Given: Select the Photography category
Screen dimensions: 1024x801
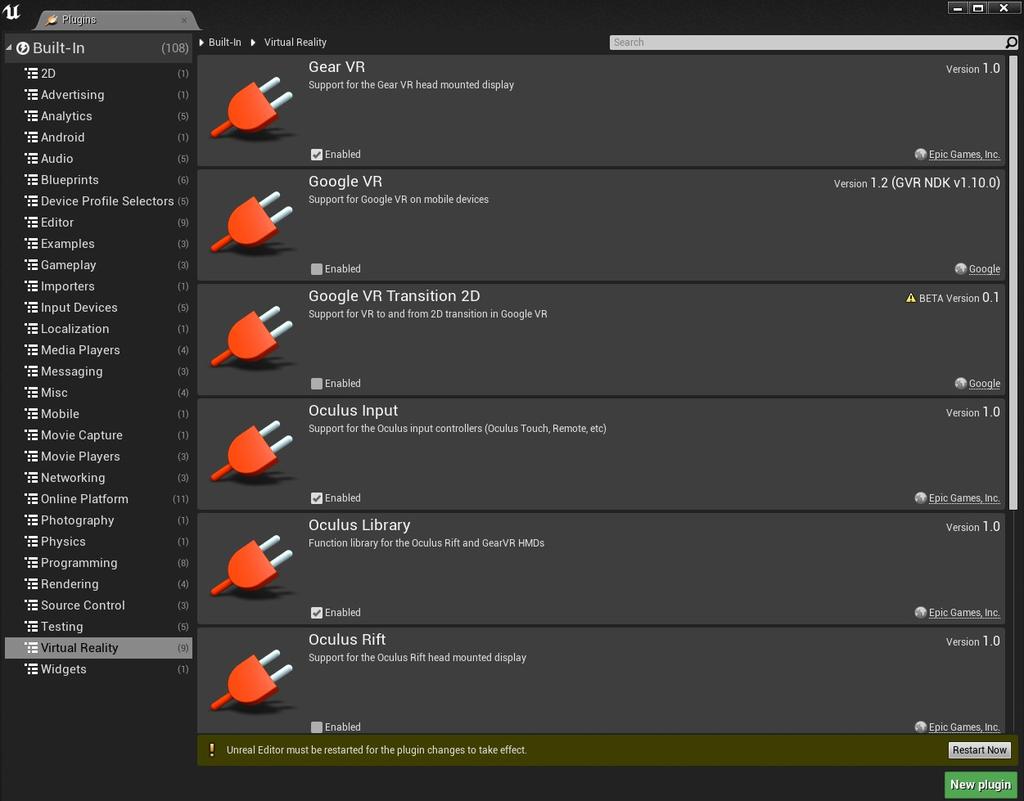Looking at the screenshot, I should (99, 520).
